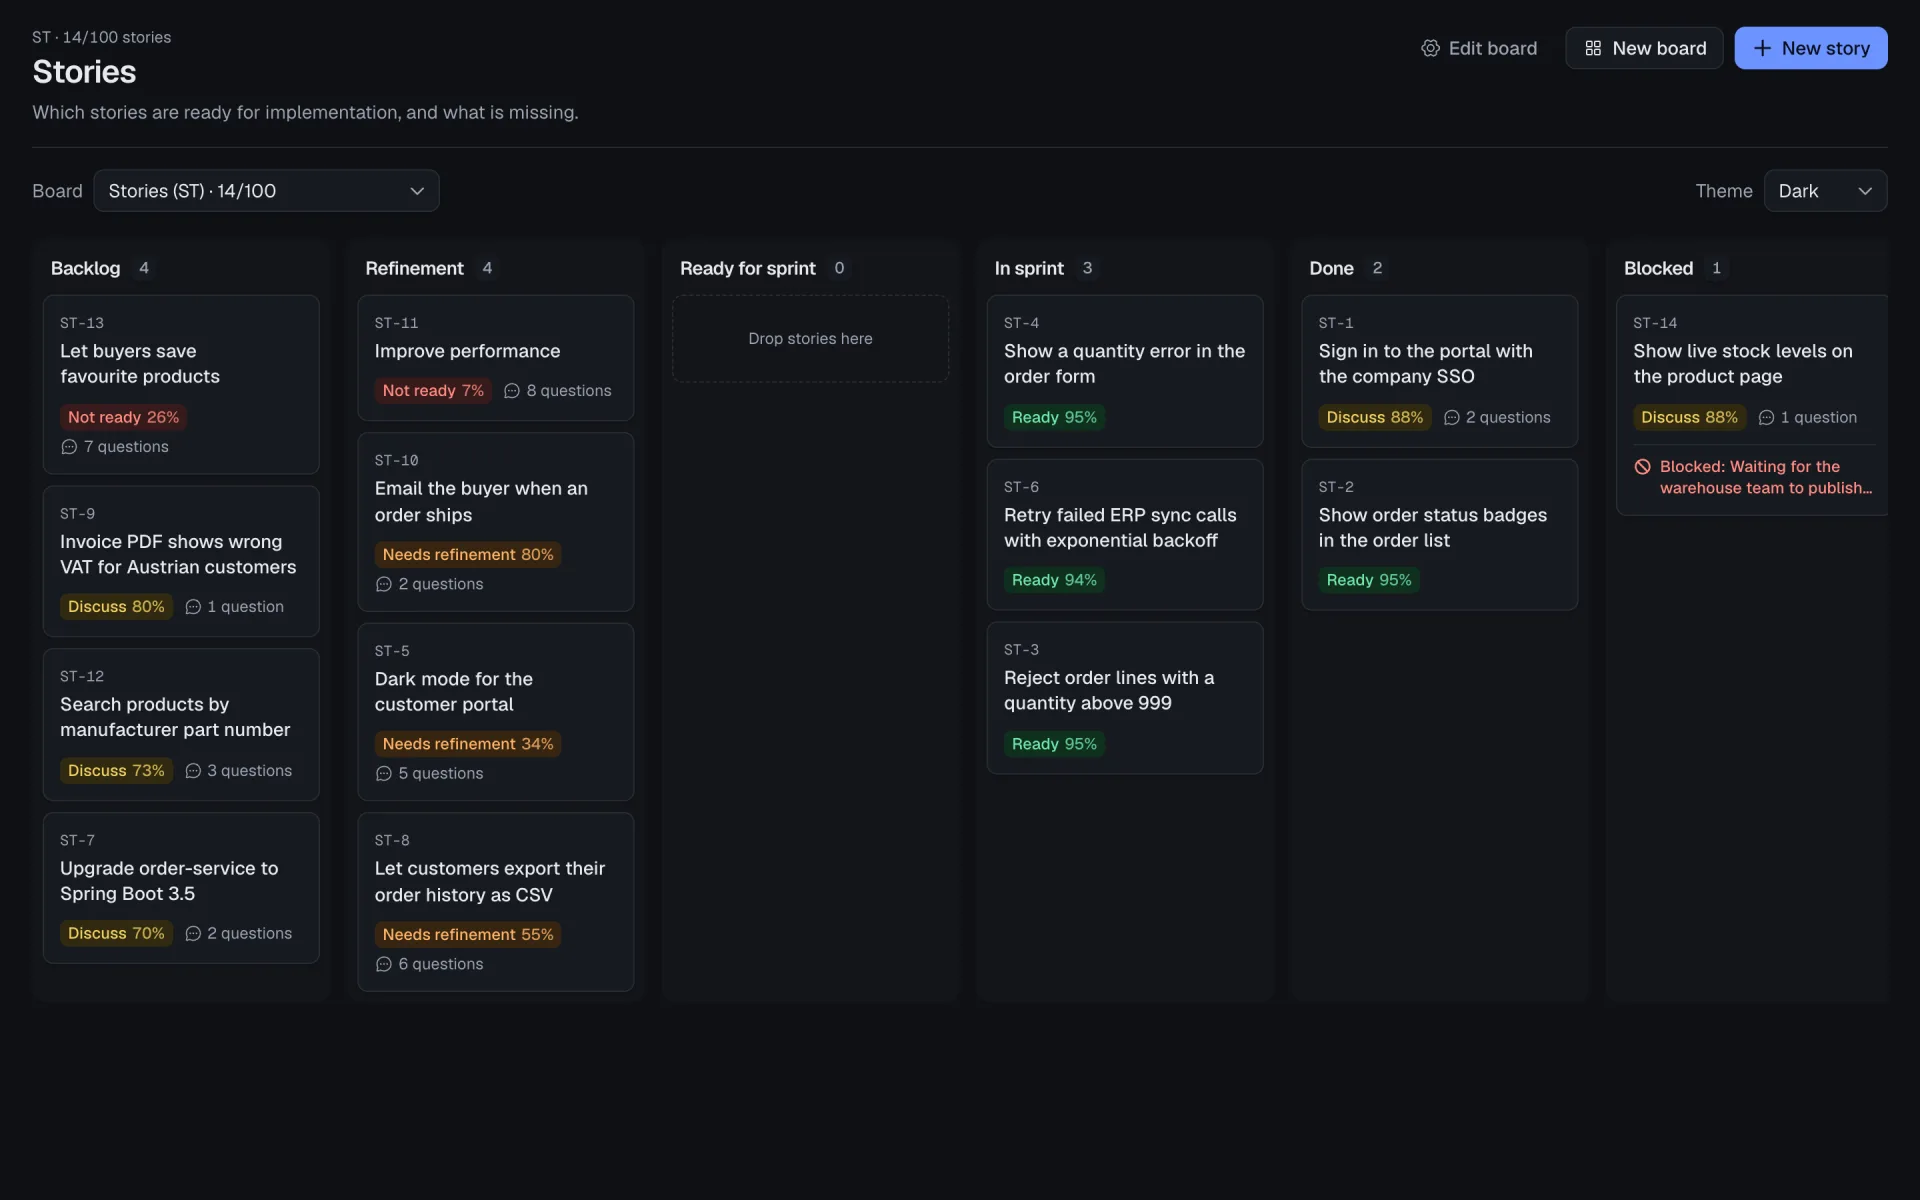
Task: Click the Edit board button
Action: [1479, 48]
